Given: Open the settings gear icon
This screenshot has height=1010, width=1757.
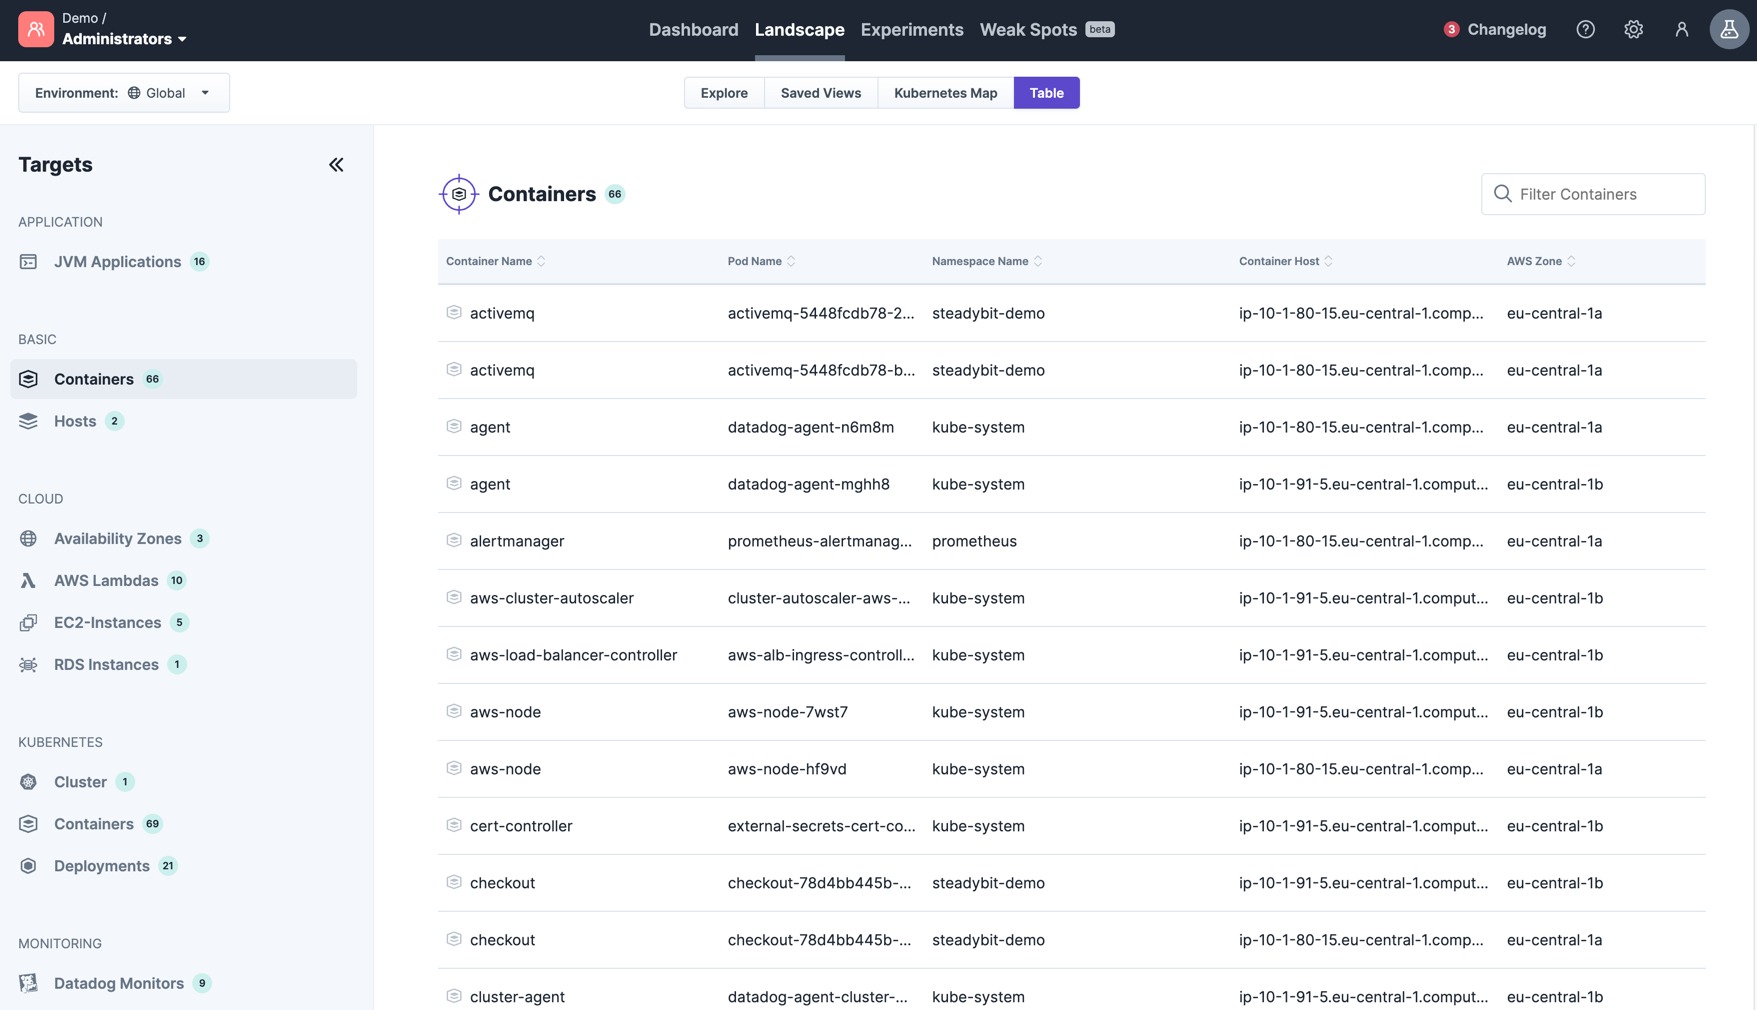Looking at the screenshot, I should [1633, 30].
